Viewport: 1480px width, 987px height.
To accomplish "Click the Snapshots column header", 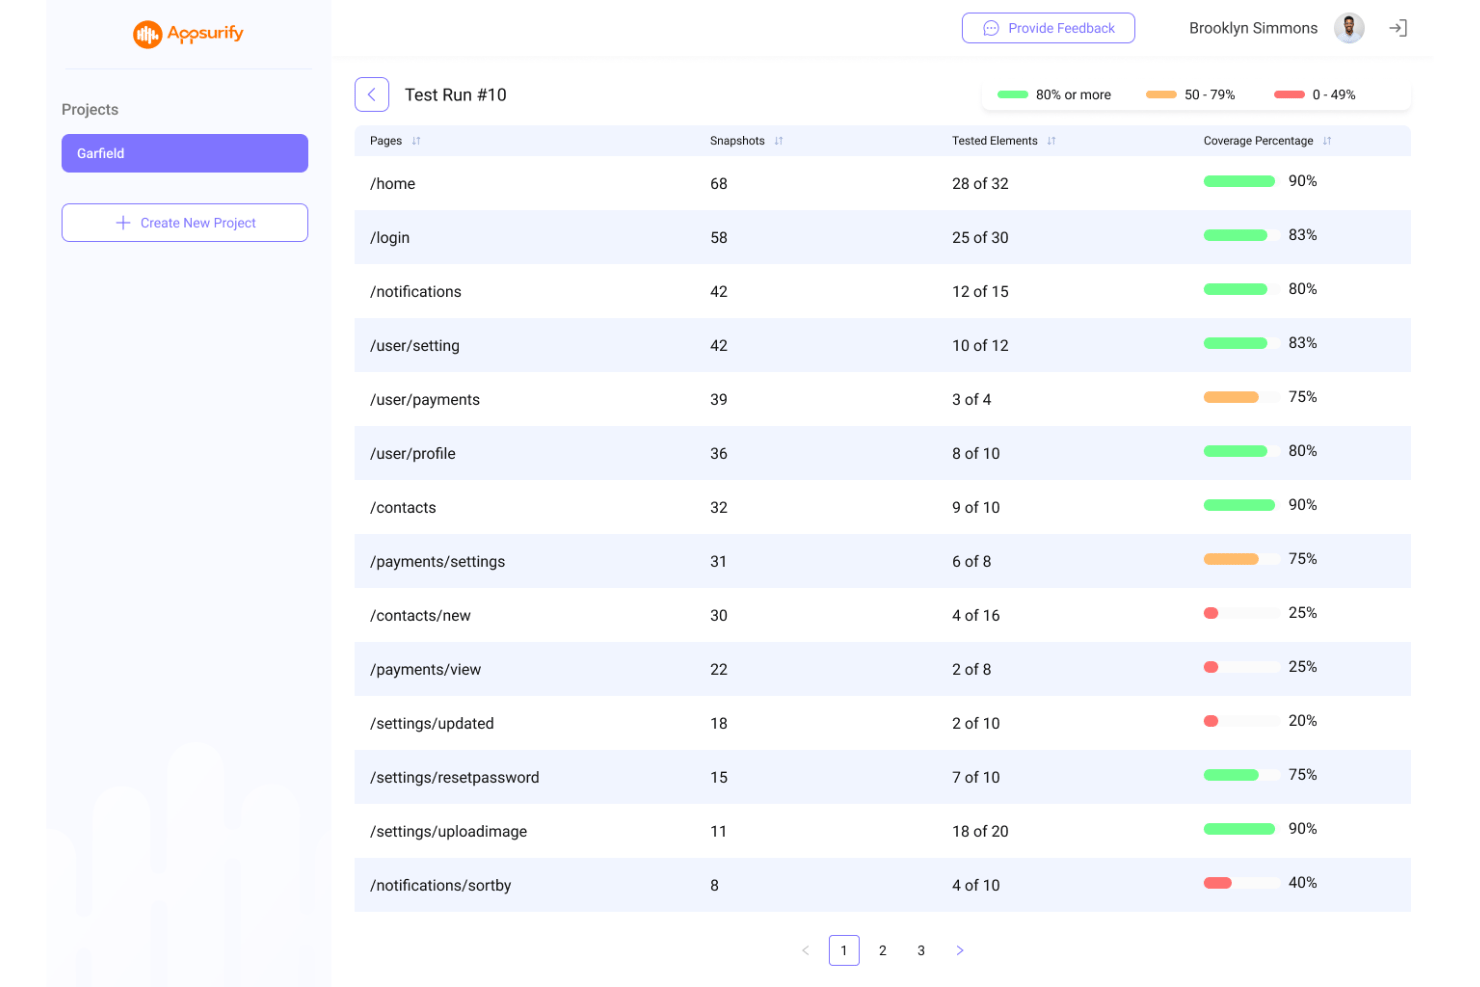I will 737,141.
